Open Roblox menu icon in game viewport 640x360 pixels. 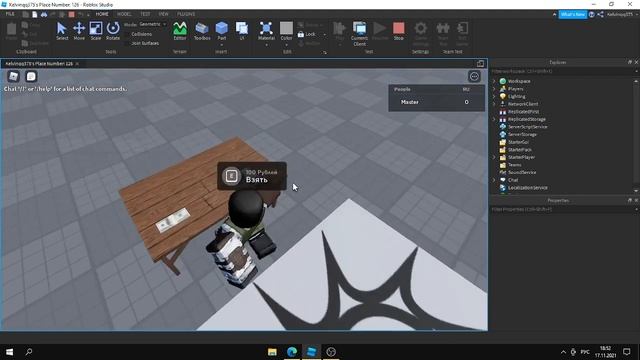pos(13,76)
